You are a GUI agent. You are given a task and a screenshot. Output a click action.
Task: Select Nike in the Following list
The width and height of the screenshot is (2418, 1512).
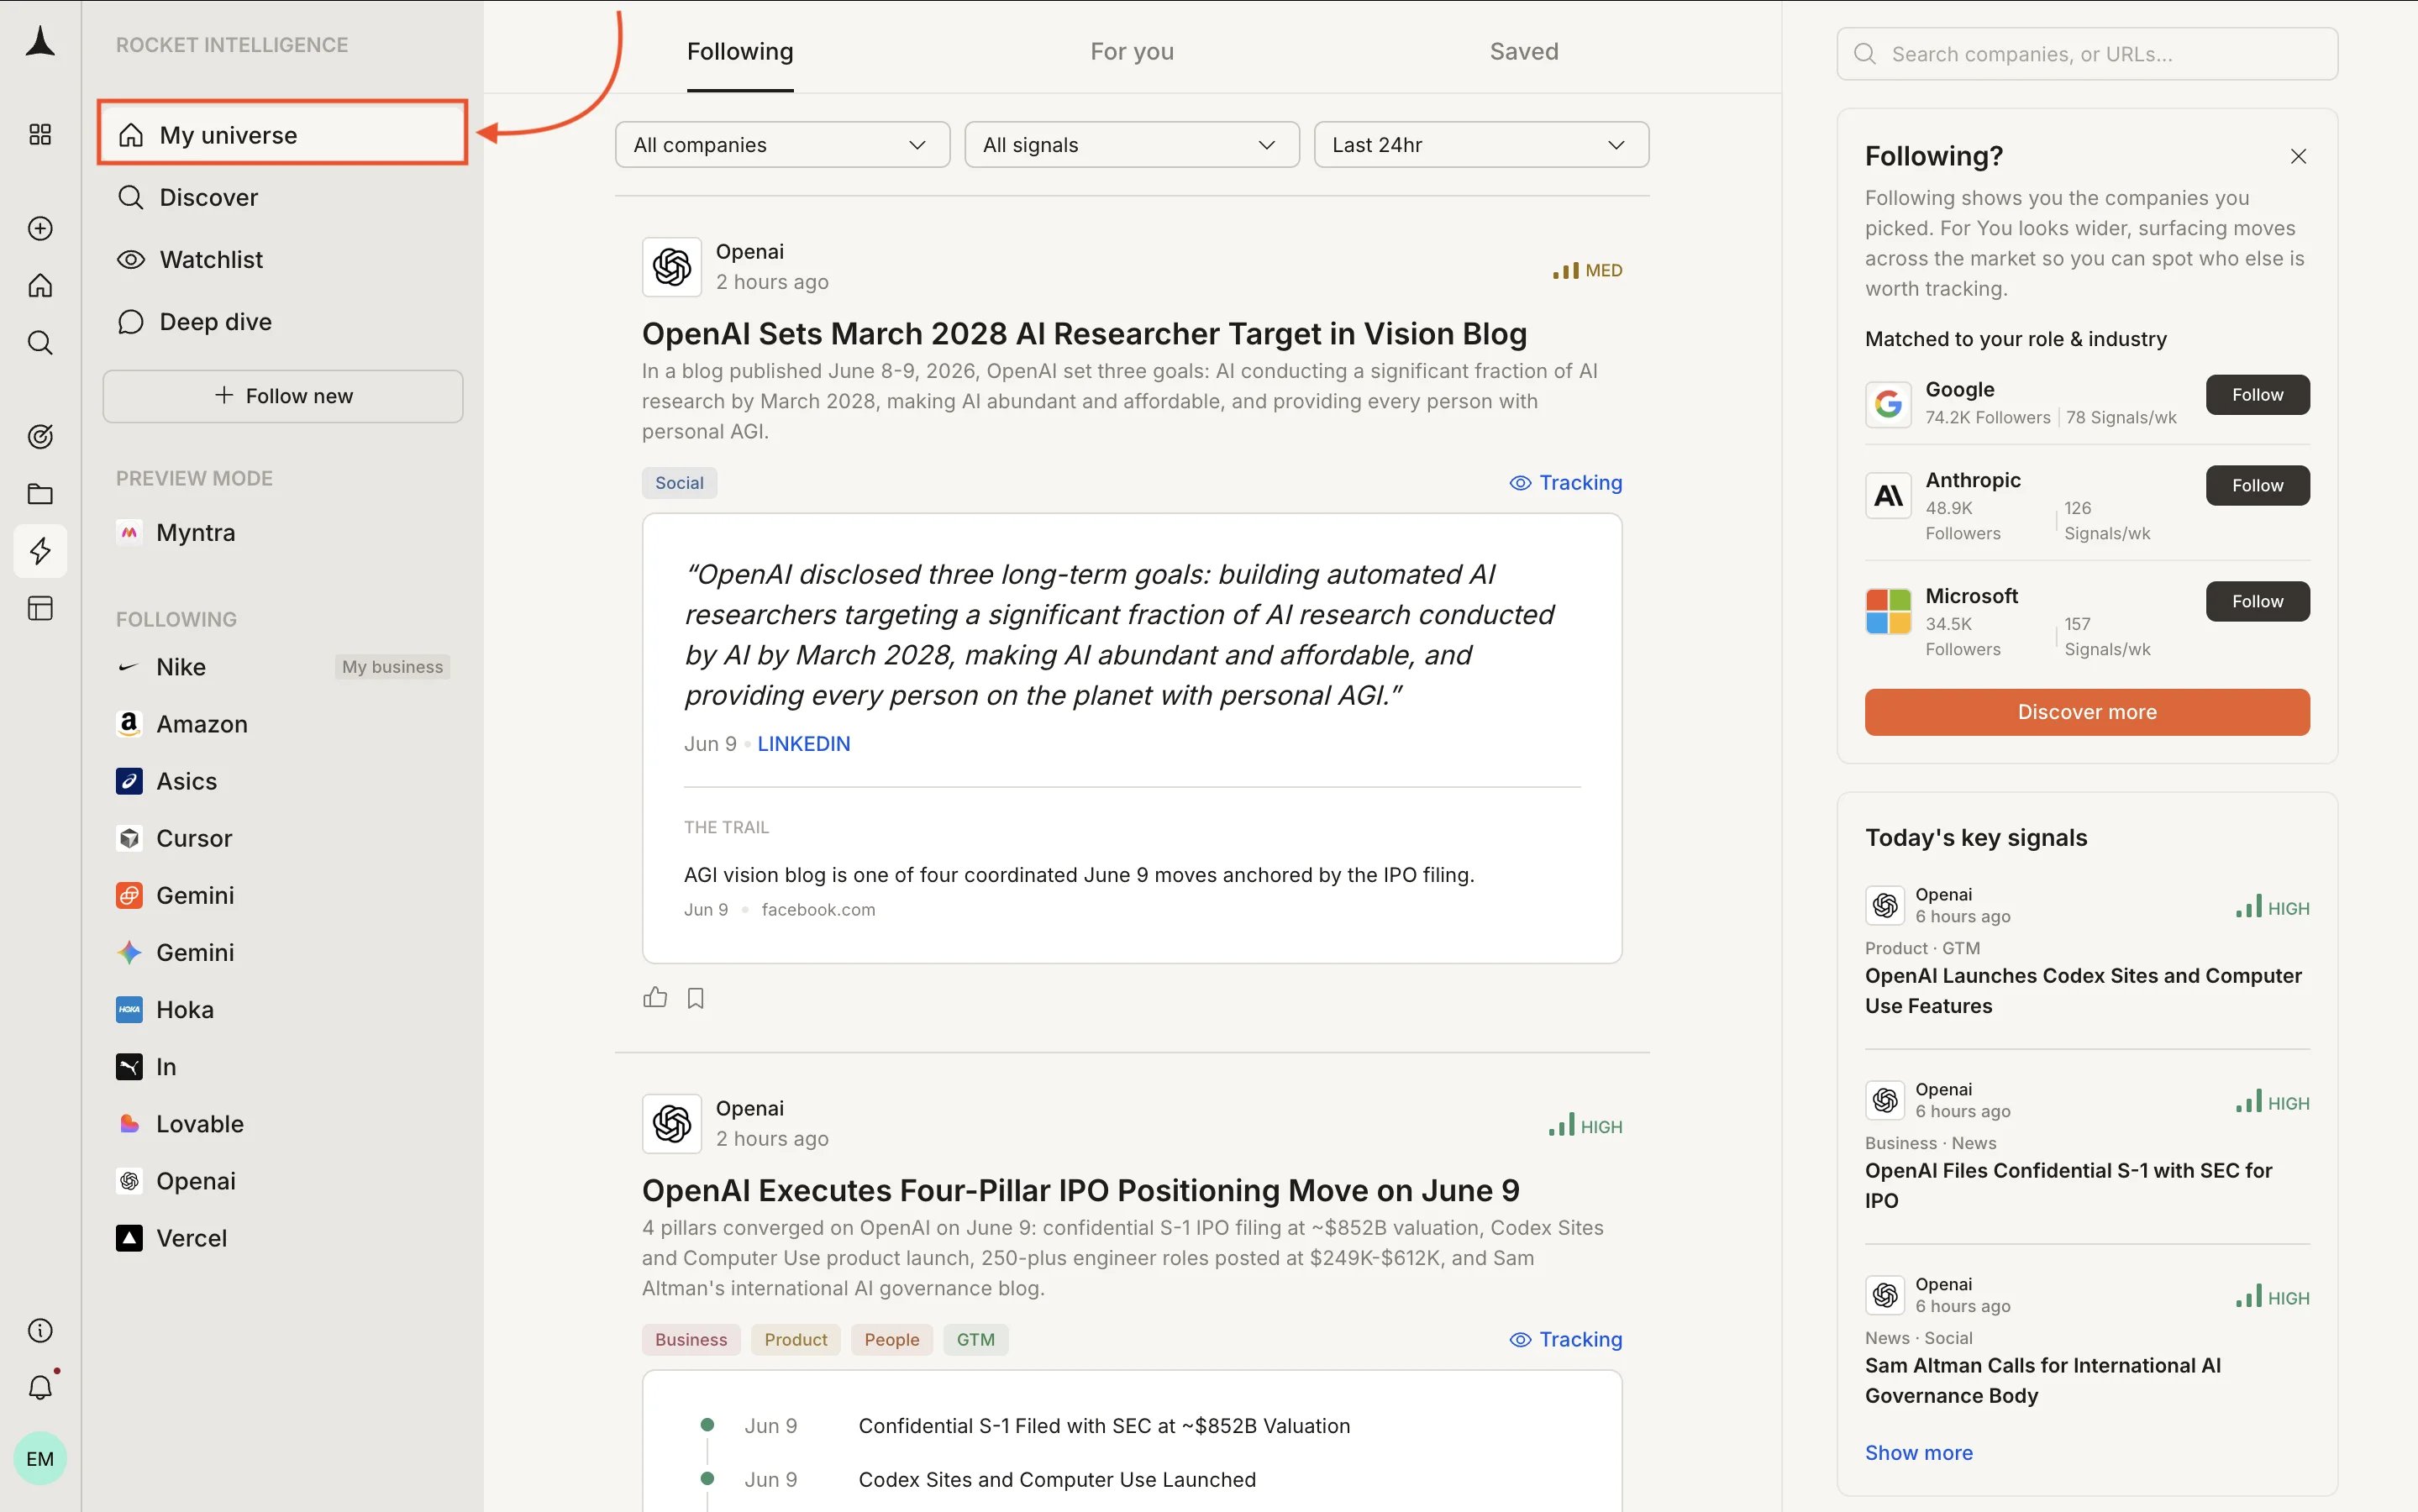(283, 667)
